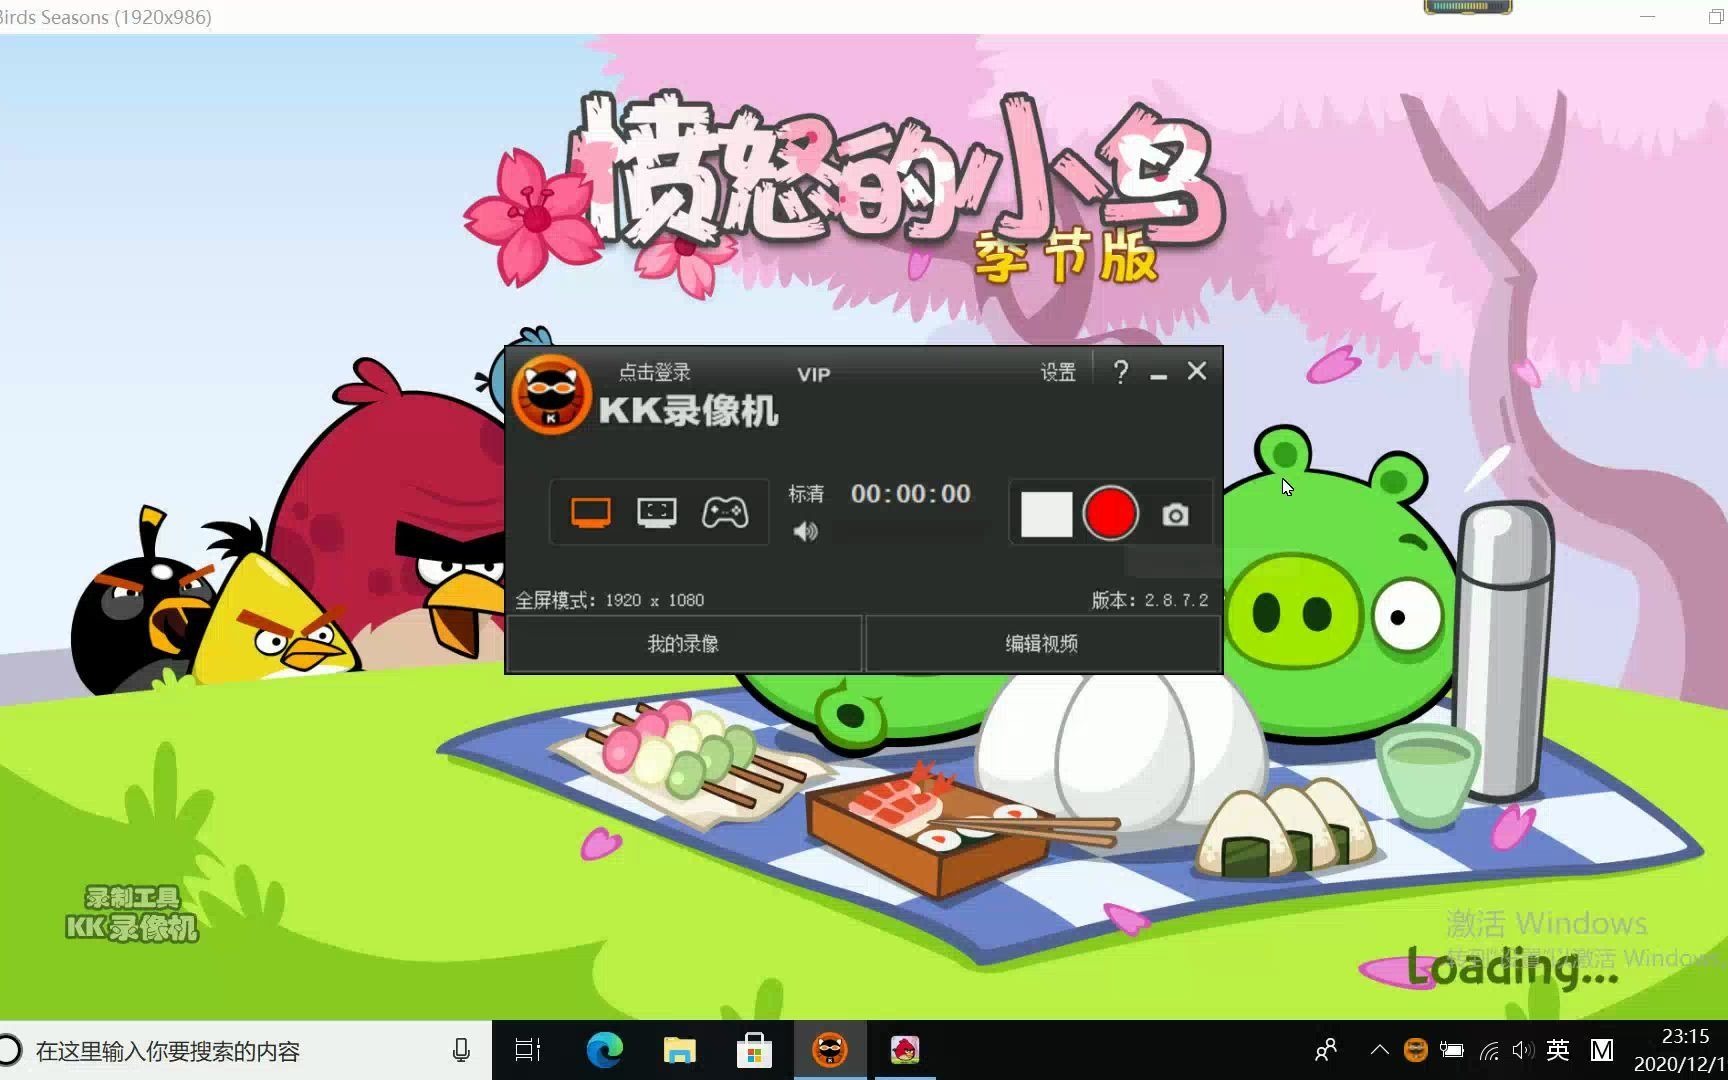
Task: Select game recording mode gamepad icon
Action: 725,513
